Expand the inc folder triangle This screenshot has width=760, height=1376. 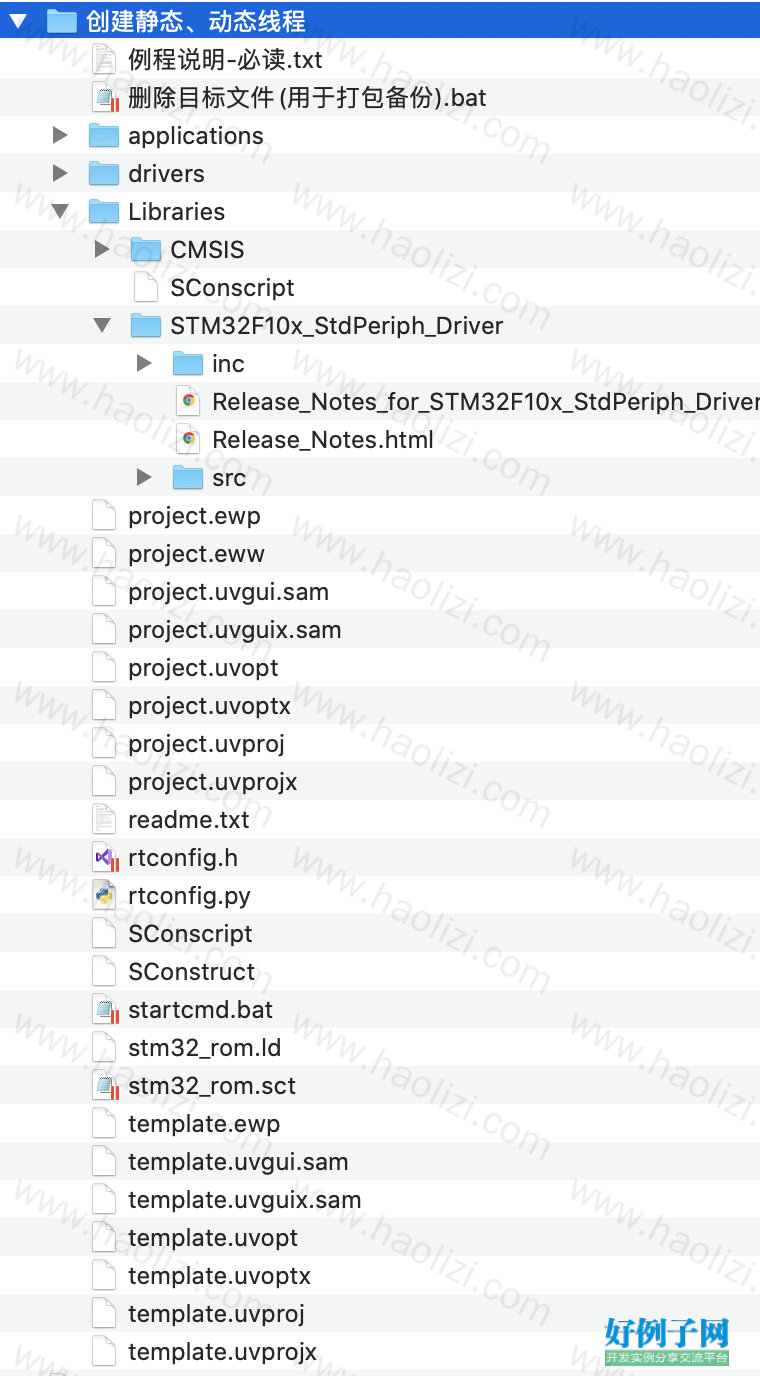[x=144, y=363]
